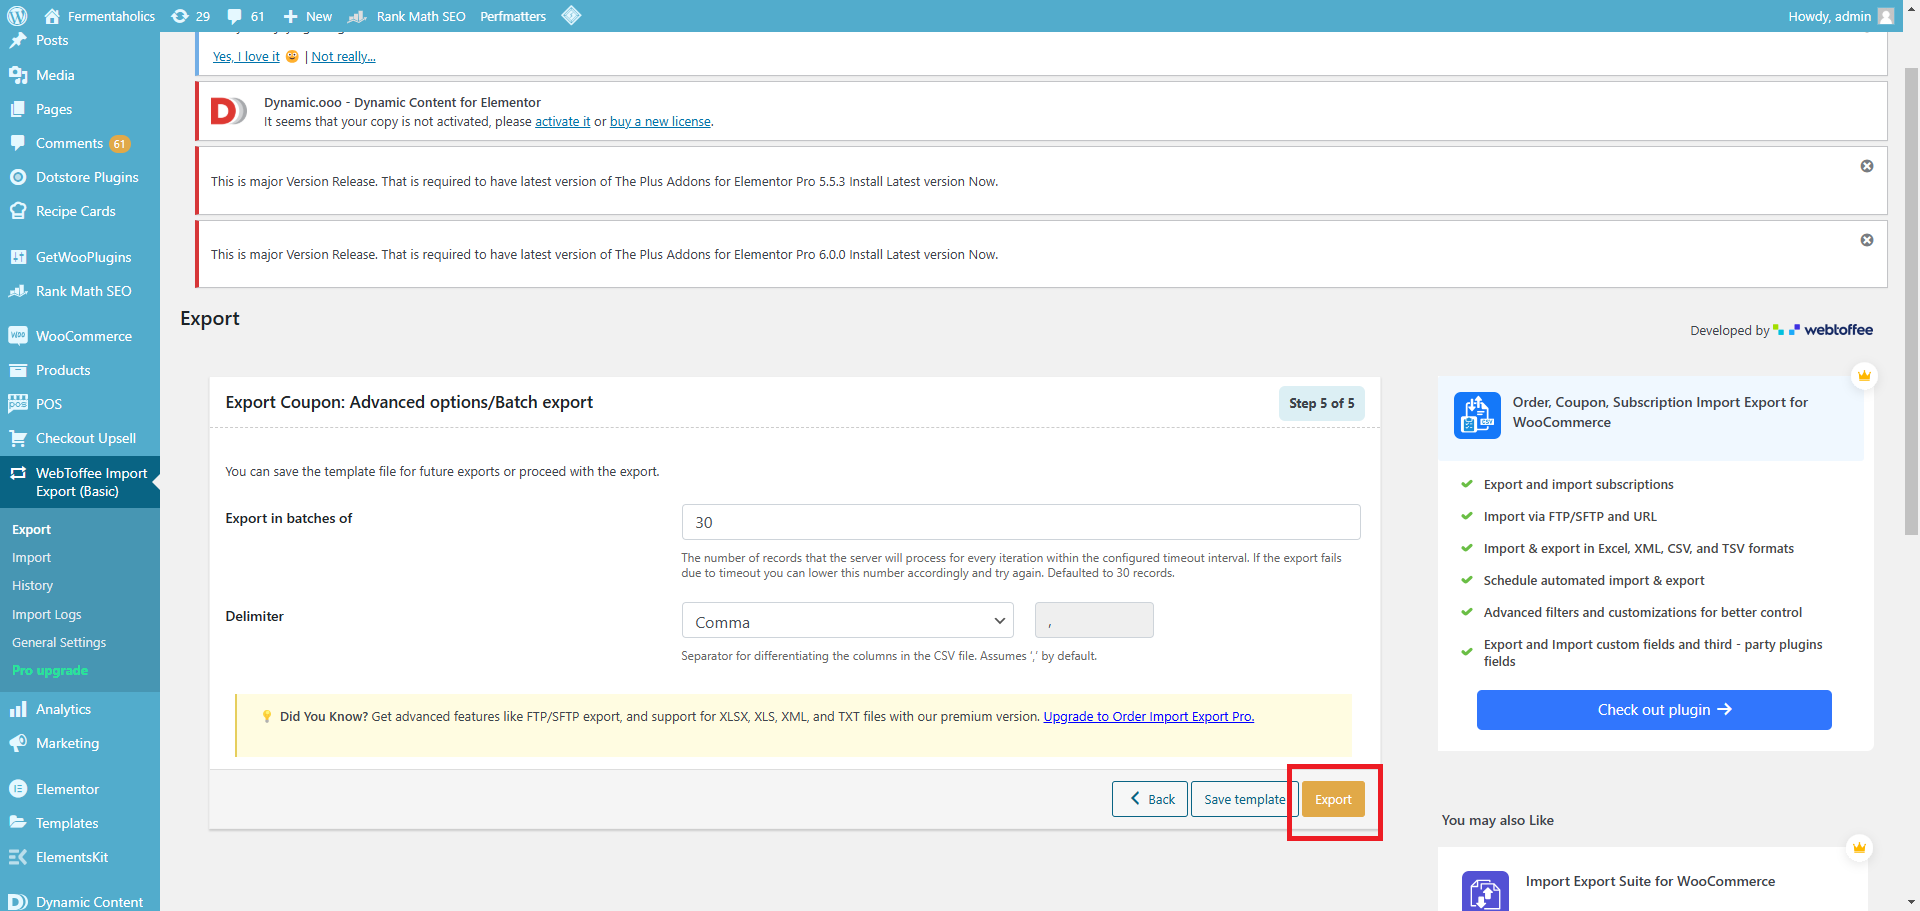1920x911 pixels.
Task: Click the Pro upgrade submenu link
Action: point(50,671)
